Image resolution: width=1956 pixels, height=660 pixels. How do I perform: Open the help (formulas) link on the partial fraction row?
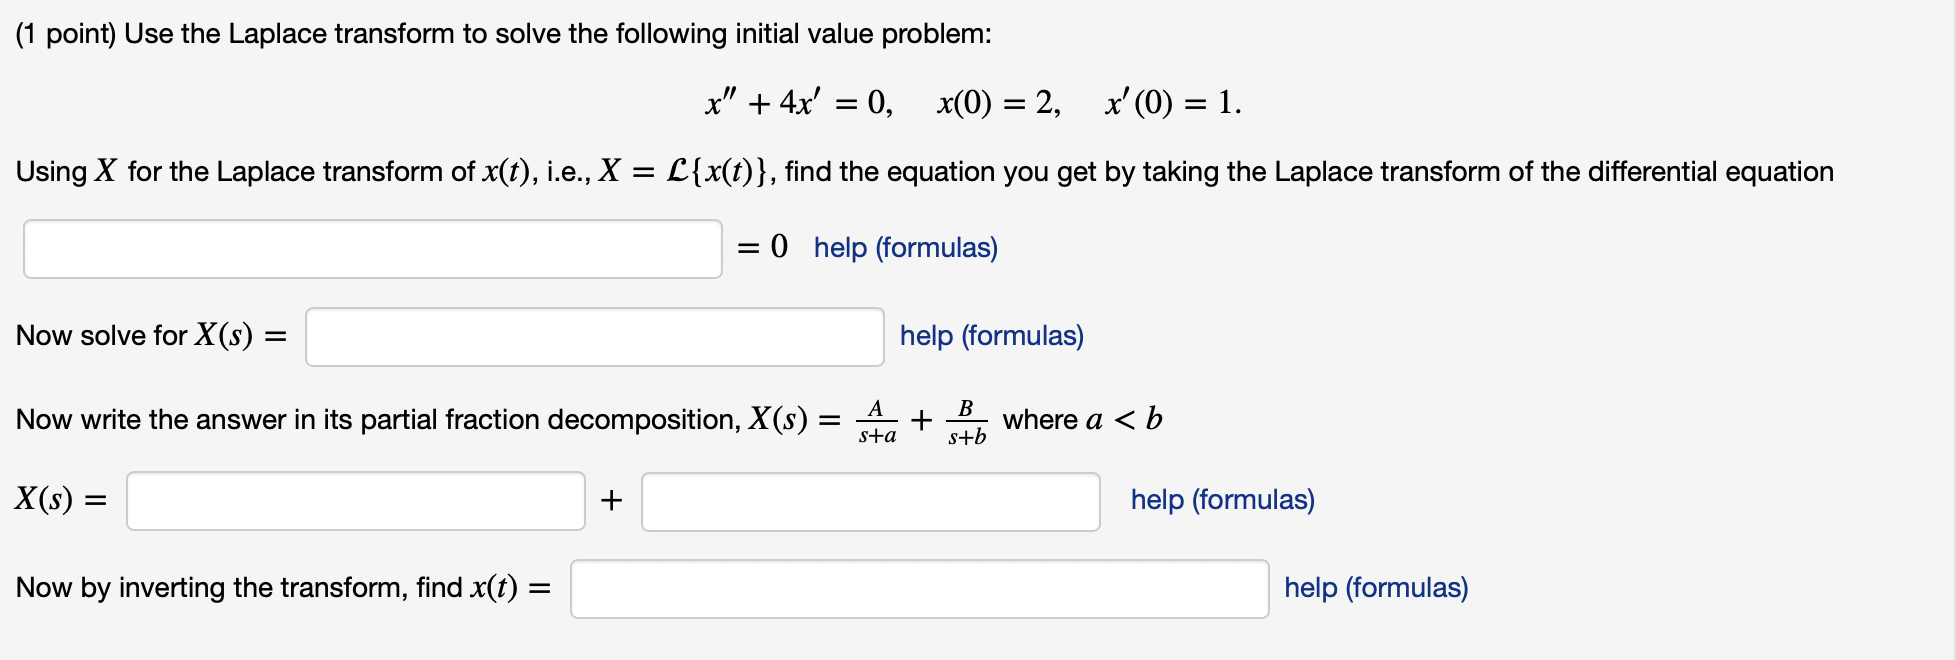coord(1222,500)
